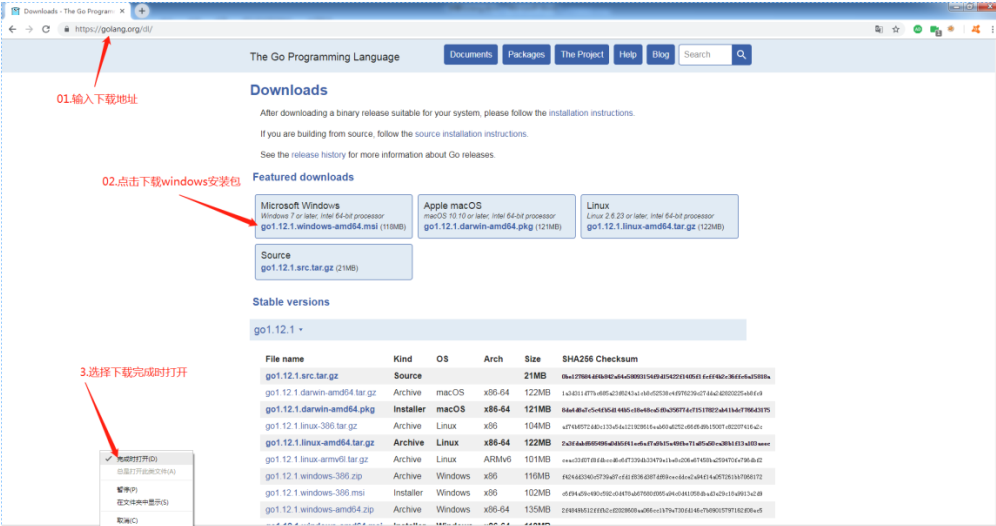Click the 21MB size cell

(535, 376)
